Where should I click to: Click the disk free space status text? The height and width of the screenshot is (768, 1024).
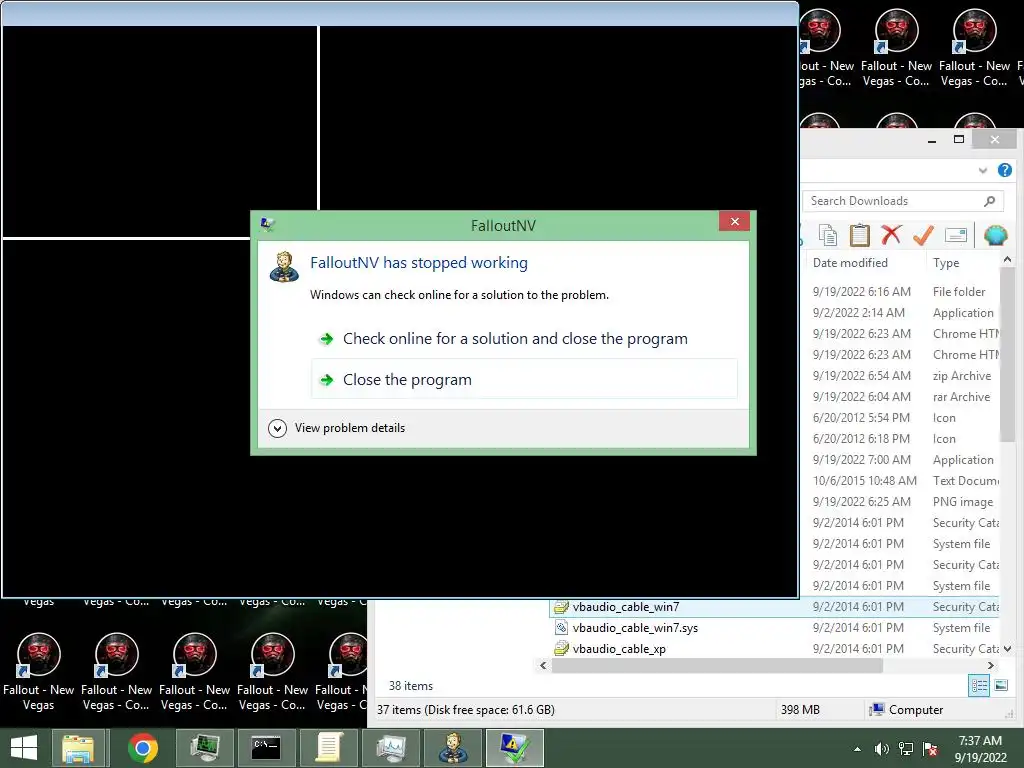[466, 709]
